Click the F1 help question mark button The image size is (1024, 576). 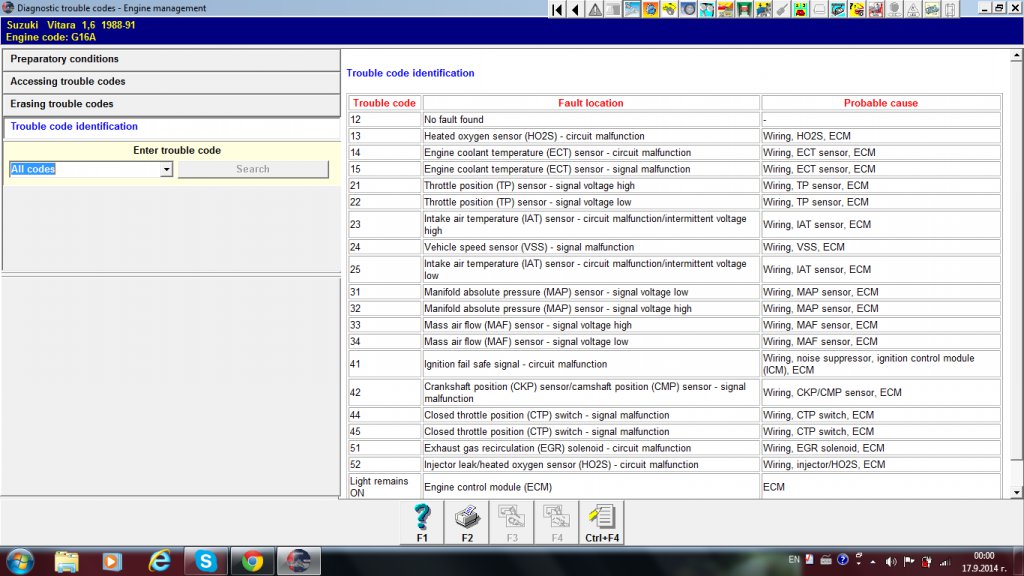[422, 522]
